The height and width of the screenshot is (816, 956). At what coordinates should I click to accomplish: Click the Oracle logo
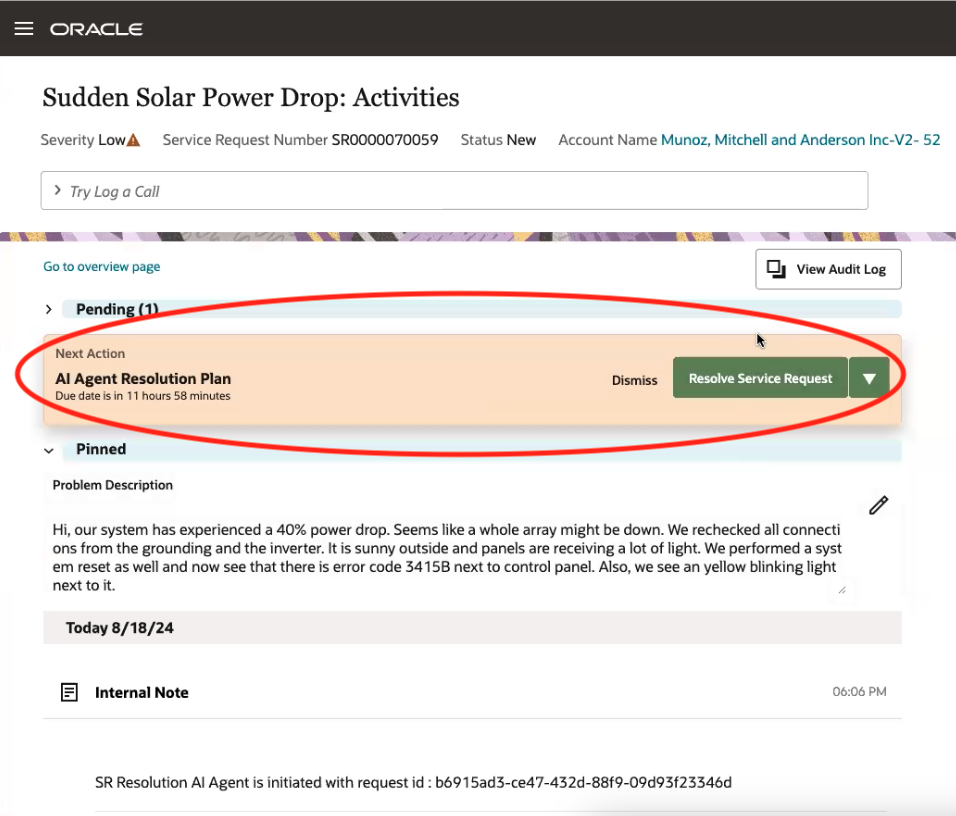tap(96, 29)
